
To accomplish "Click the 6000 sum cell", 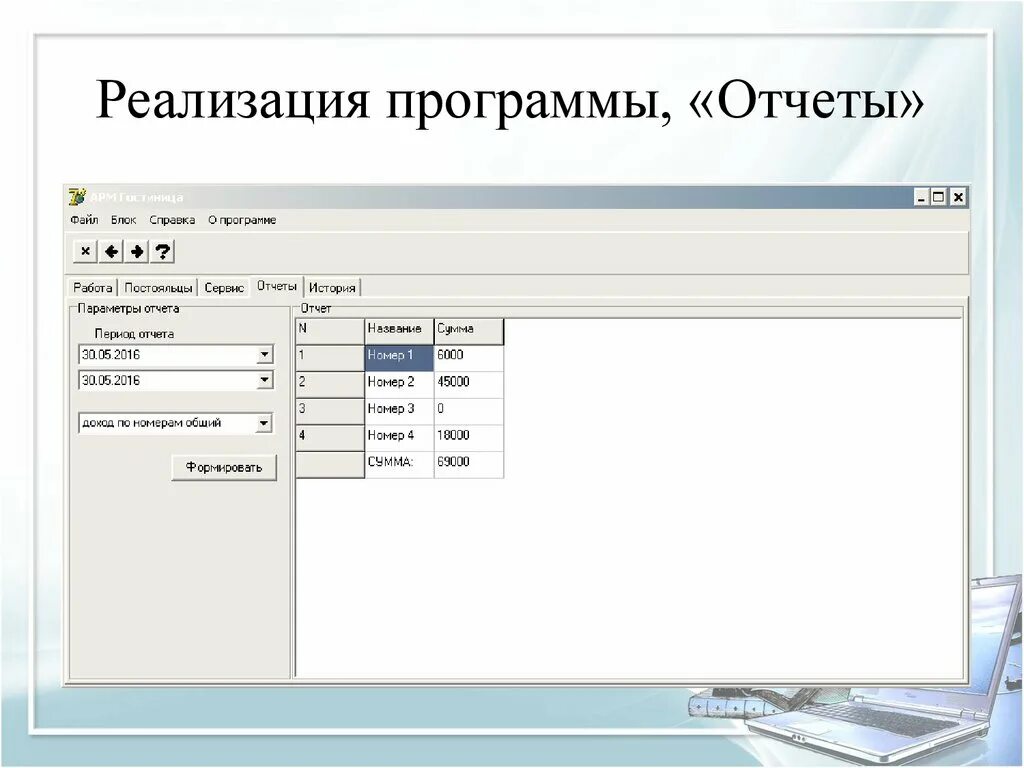I will (x=469, y=359).
